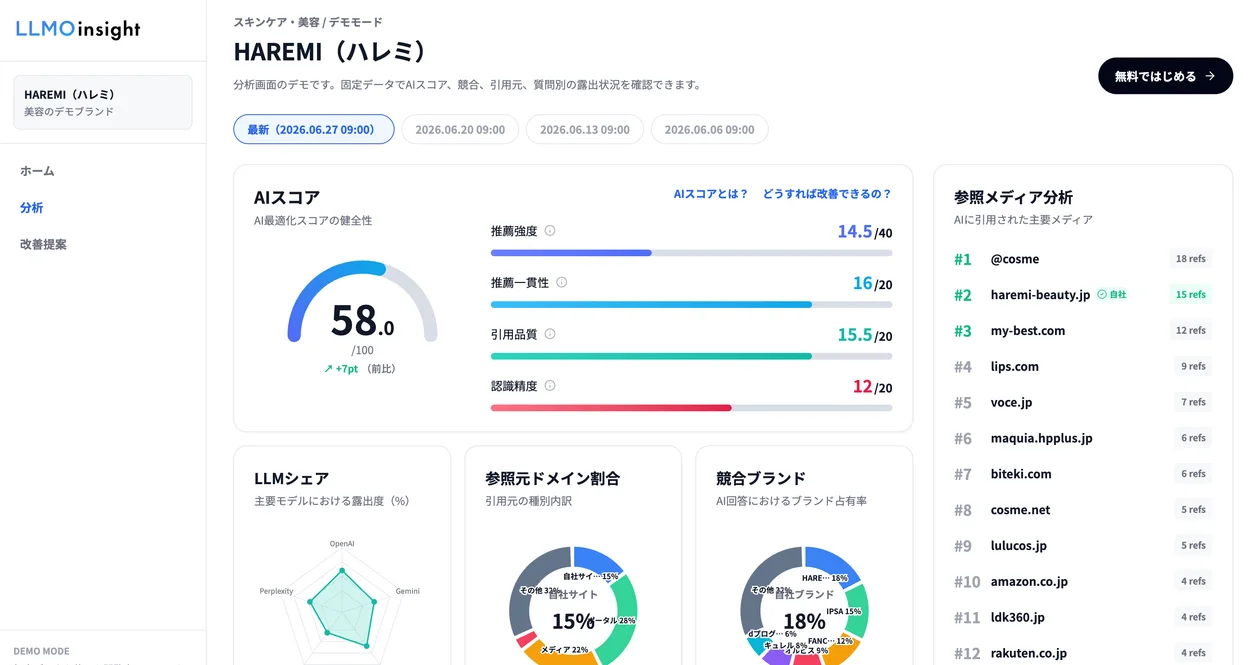Click the IPSA 15% chart label

(x=843, y=611)
